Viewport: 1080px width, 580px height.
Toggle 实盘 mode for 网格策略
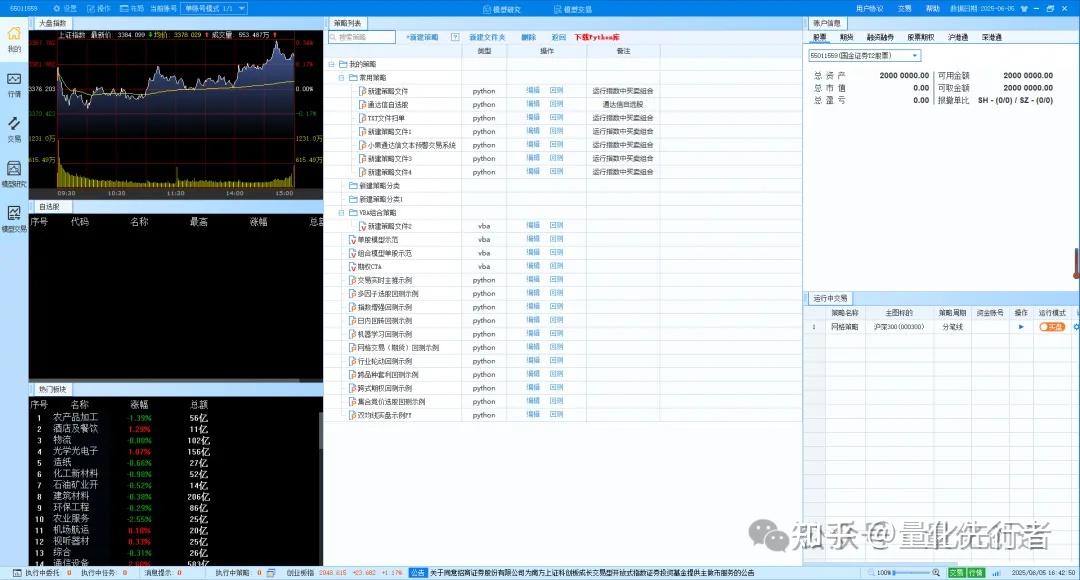pos(1053,326)
